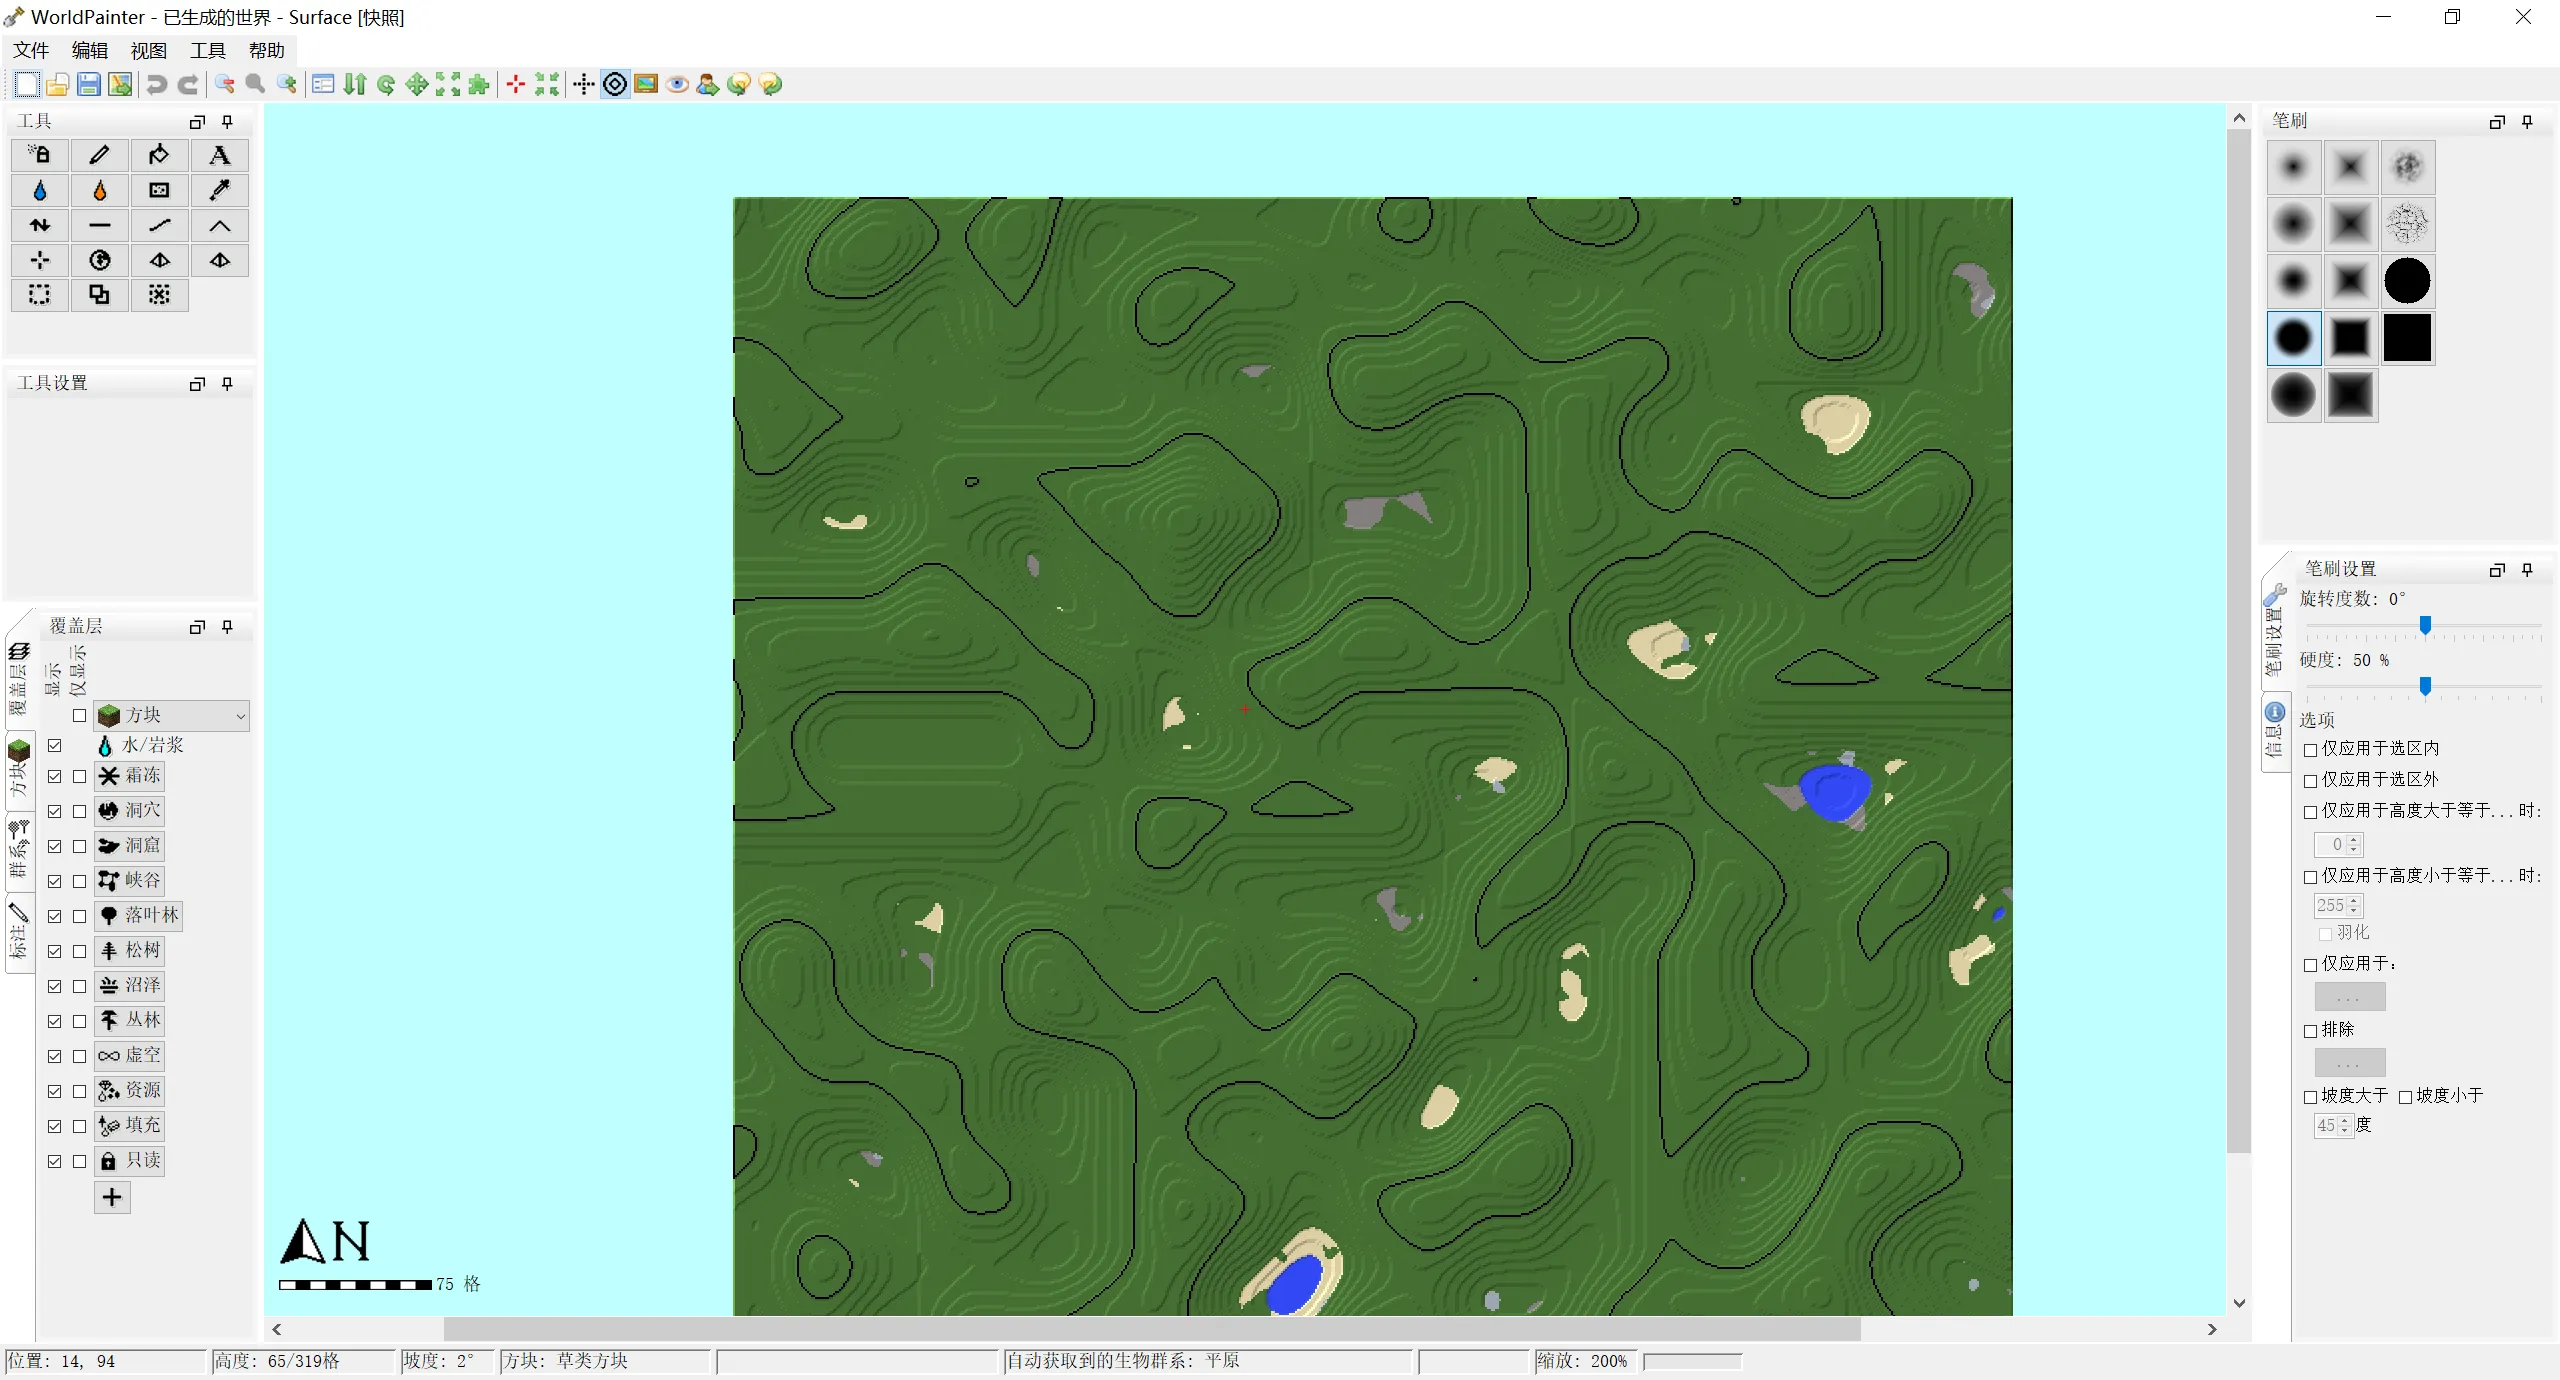The image size is (2560, 1380).
Task: Toggle view distance eye icon
Action: coord(677,85)
